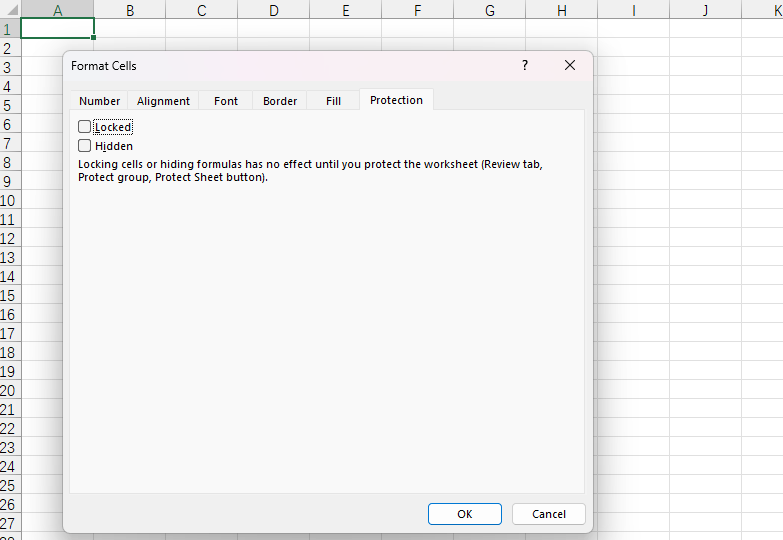Open the Alignment tab
783x540 pixels.
pyautogui.click(x=163, y=101)
